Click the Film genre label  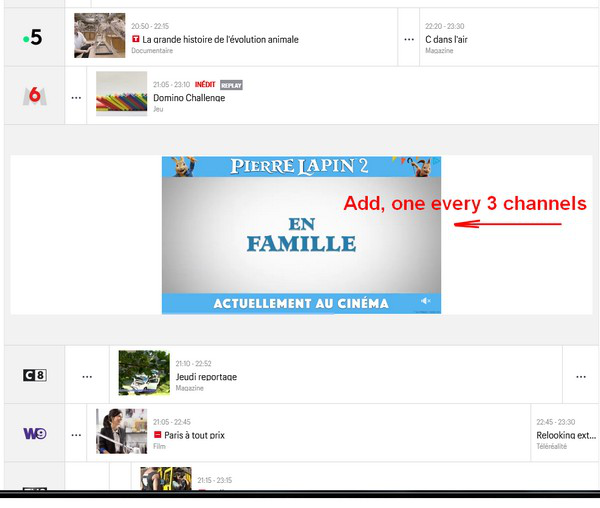(x=159, y=446)
